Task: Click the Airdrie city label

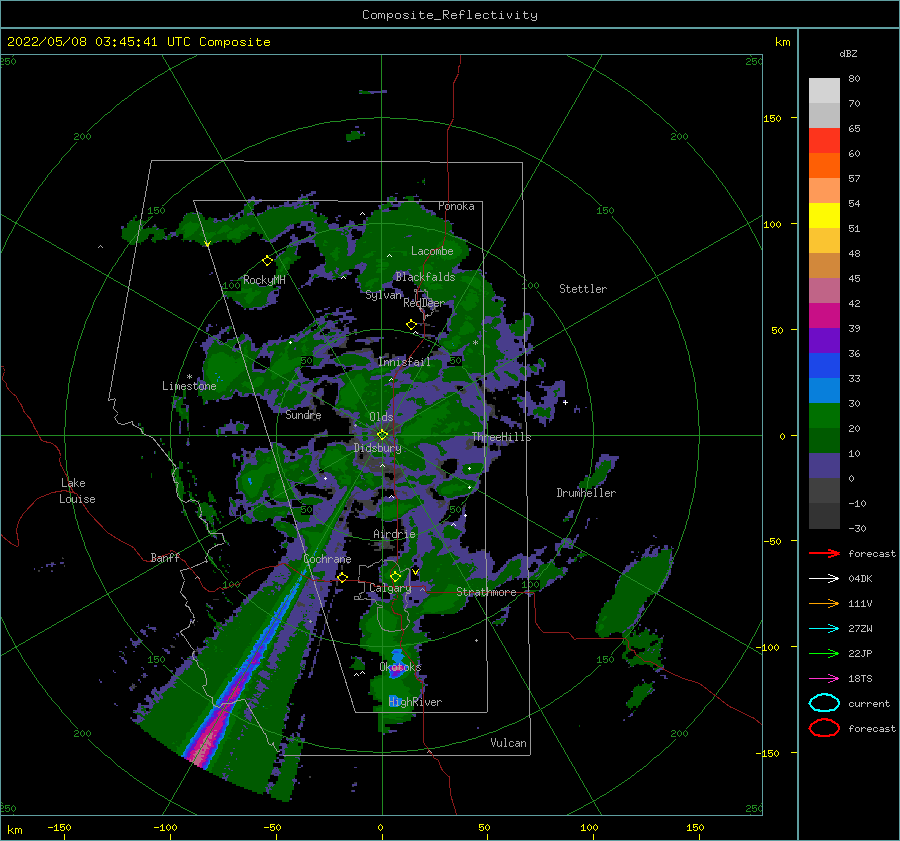Action: click(394, 534)
